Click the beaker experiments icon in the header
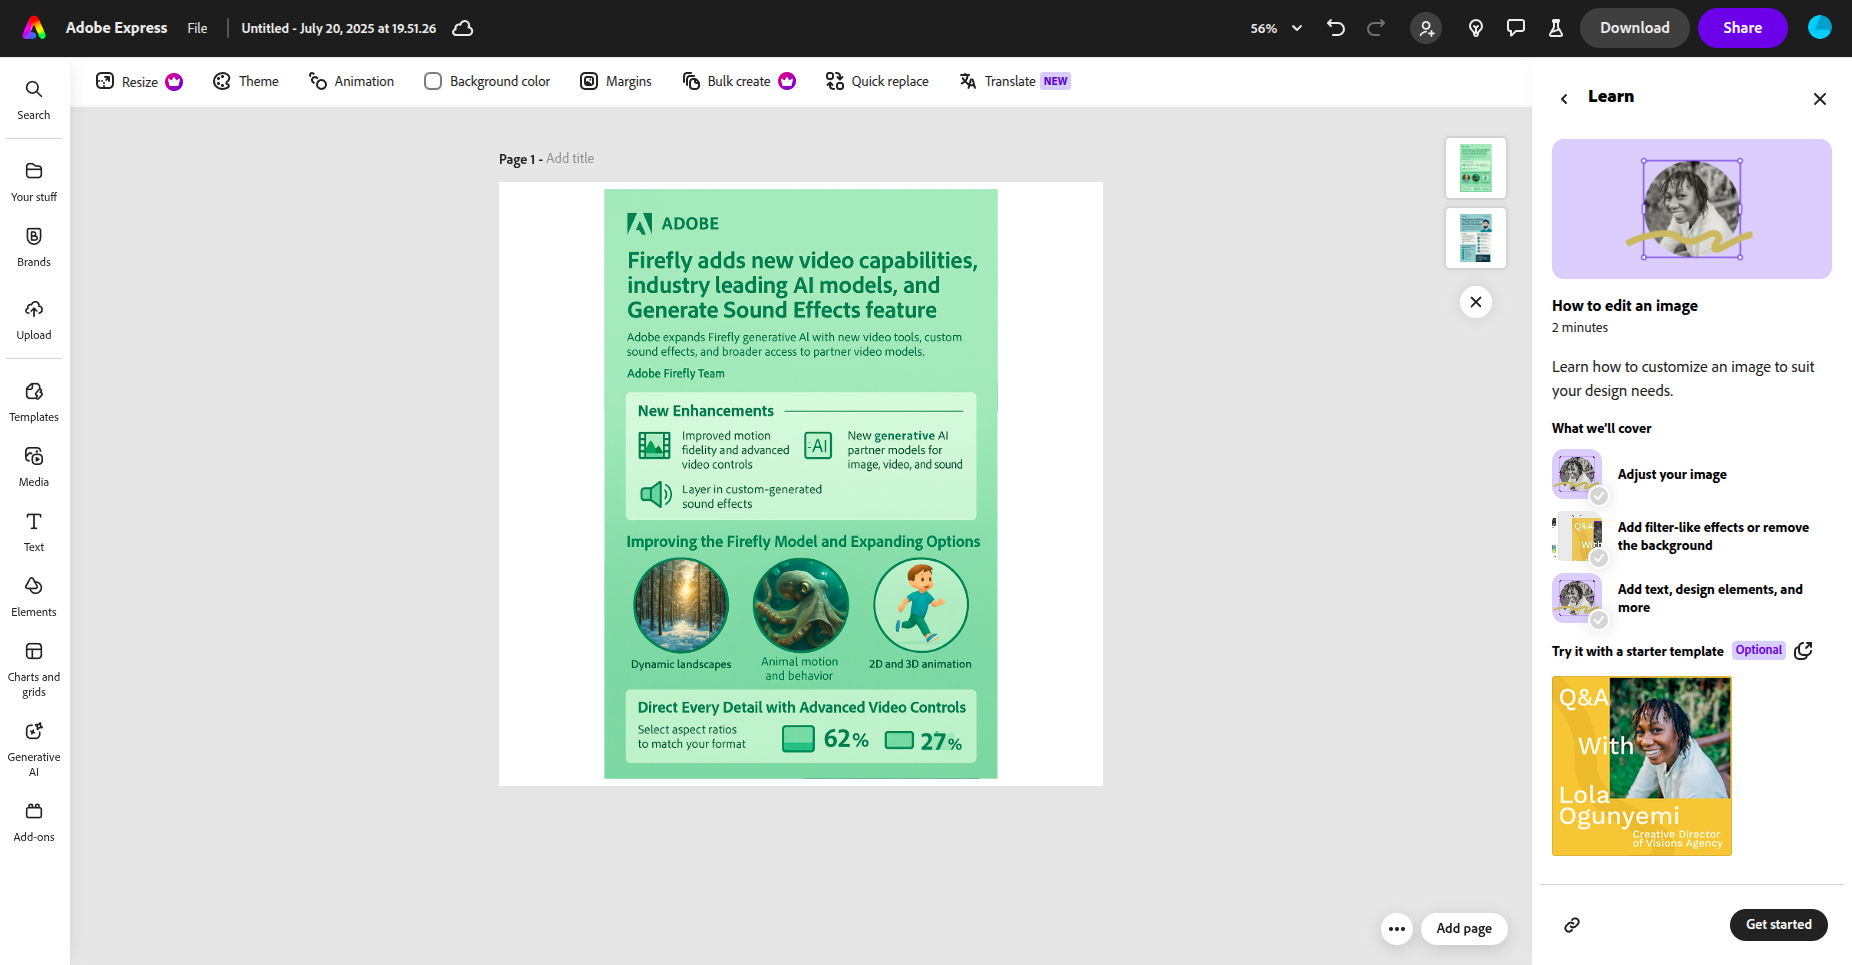 (1556, 28)
